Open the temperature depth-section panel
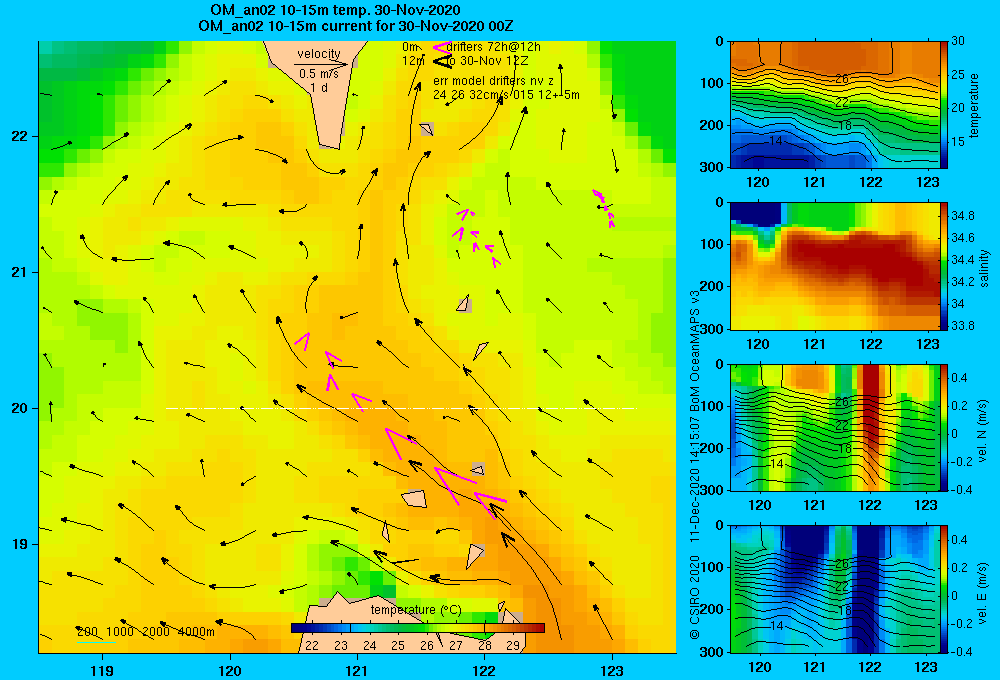Viewport: 1000px width, 680px height. (x=835, y=104)
